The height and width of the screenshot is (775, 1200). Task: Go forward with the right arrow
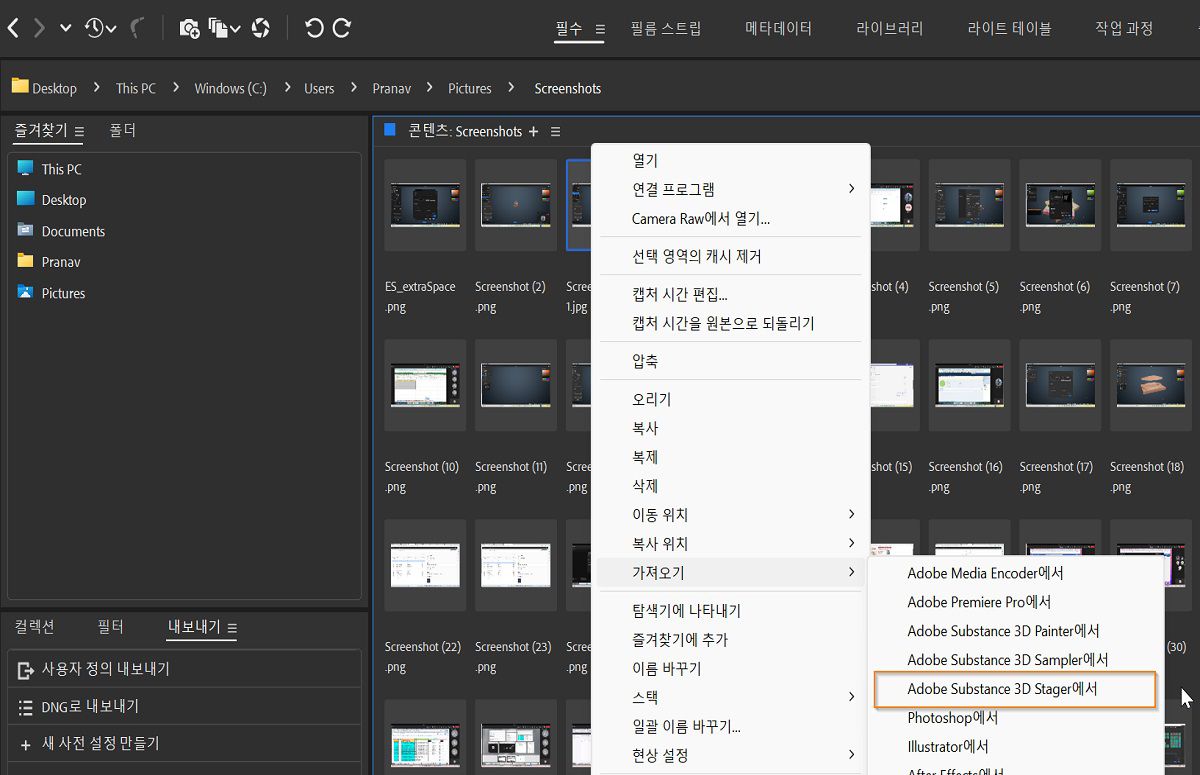click(x=39, y=28)
